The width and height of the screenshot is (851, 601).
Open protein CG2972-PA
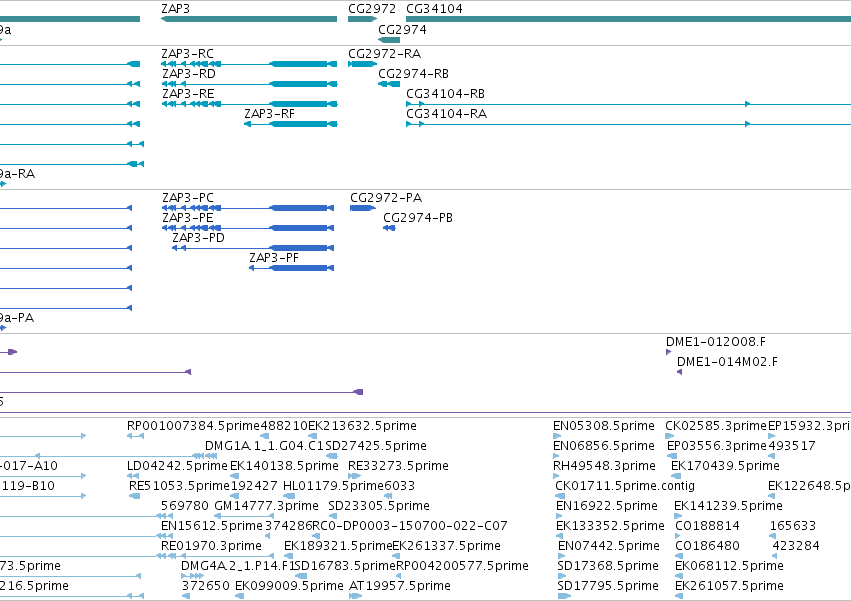point(386,198)
